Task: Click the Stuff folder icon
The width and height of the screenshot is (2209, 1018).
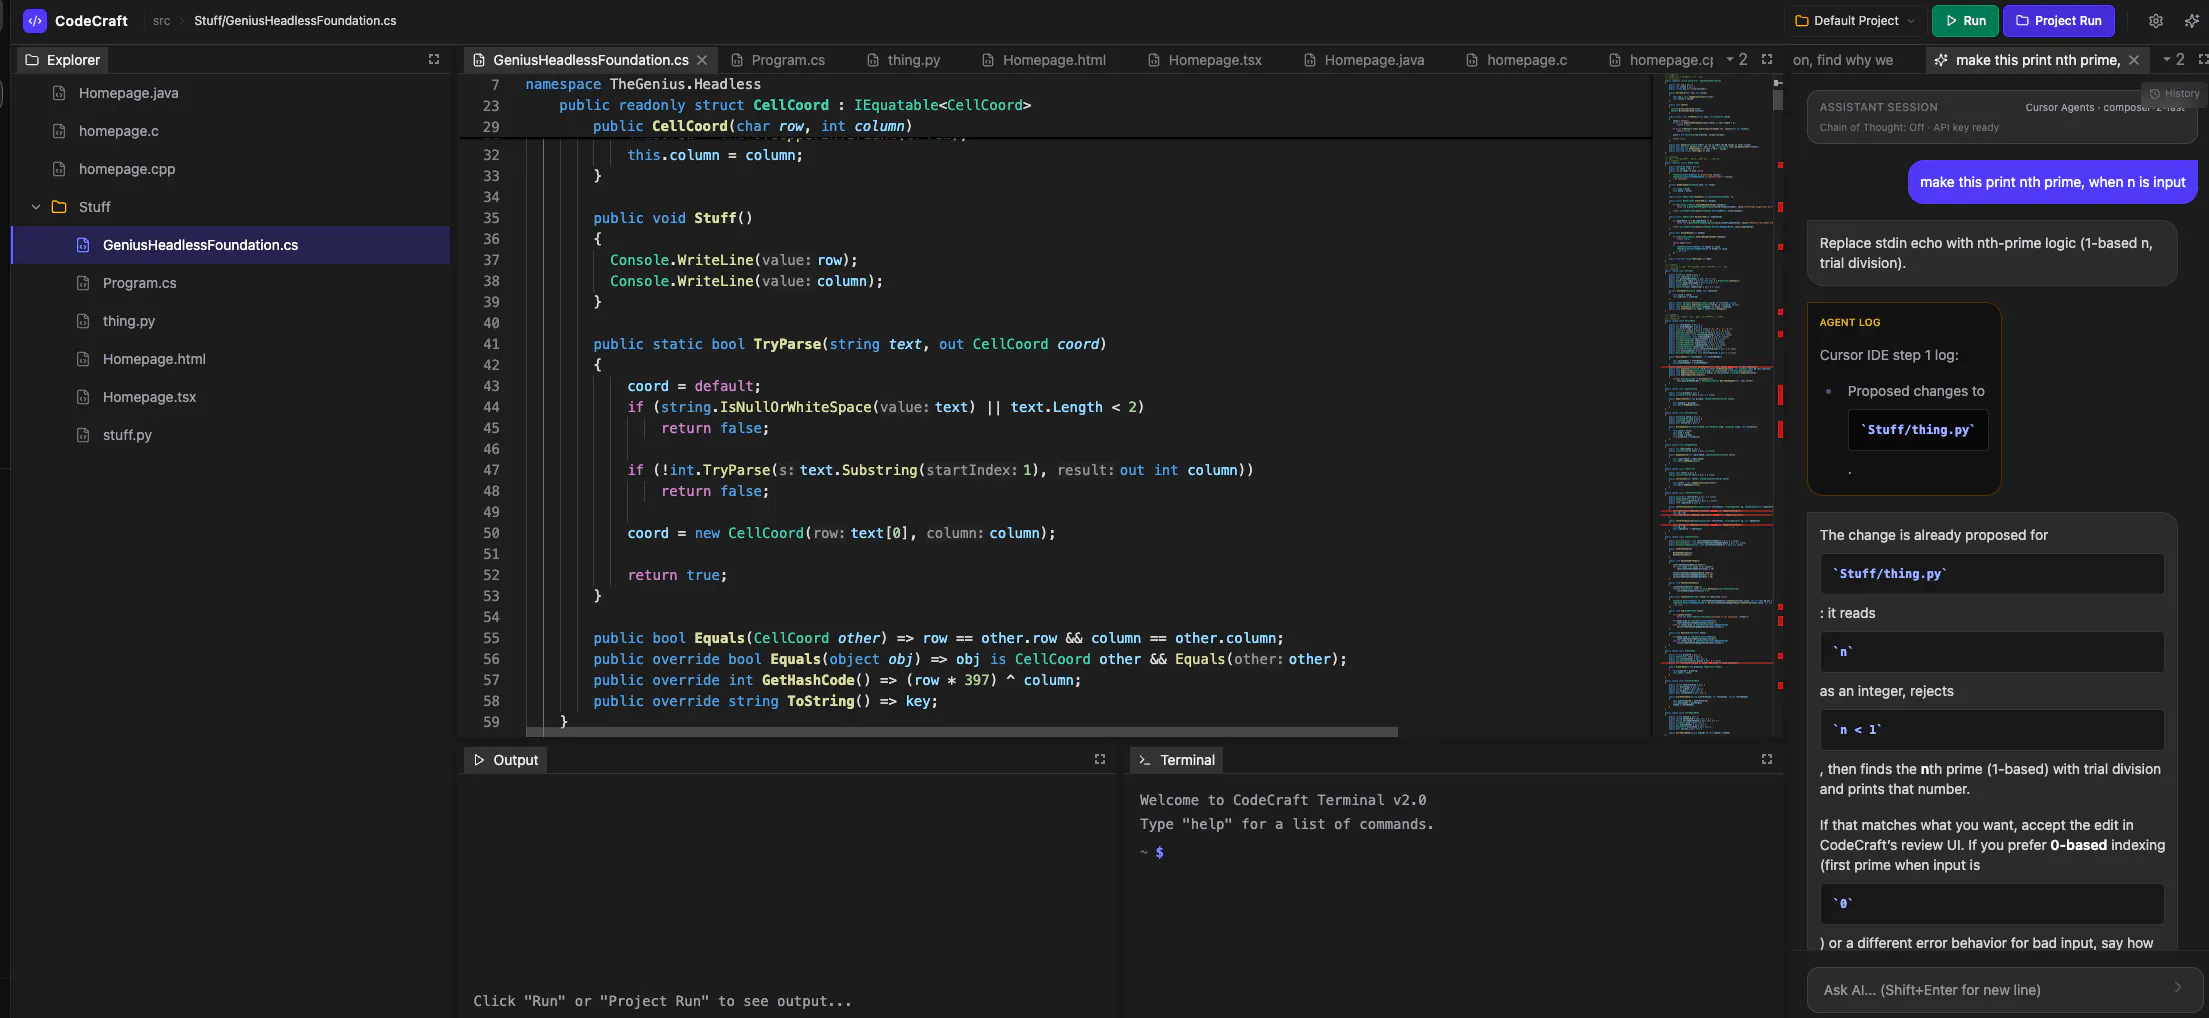Action: coord(59,207)
